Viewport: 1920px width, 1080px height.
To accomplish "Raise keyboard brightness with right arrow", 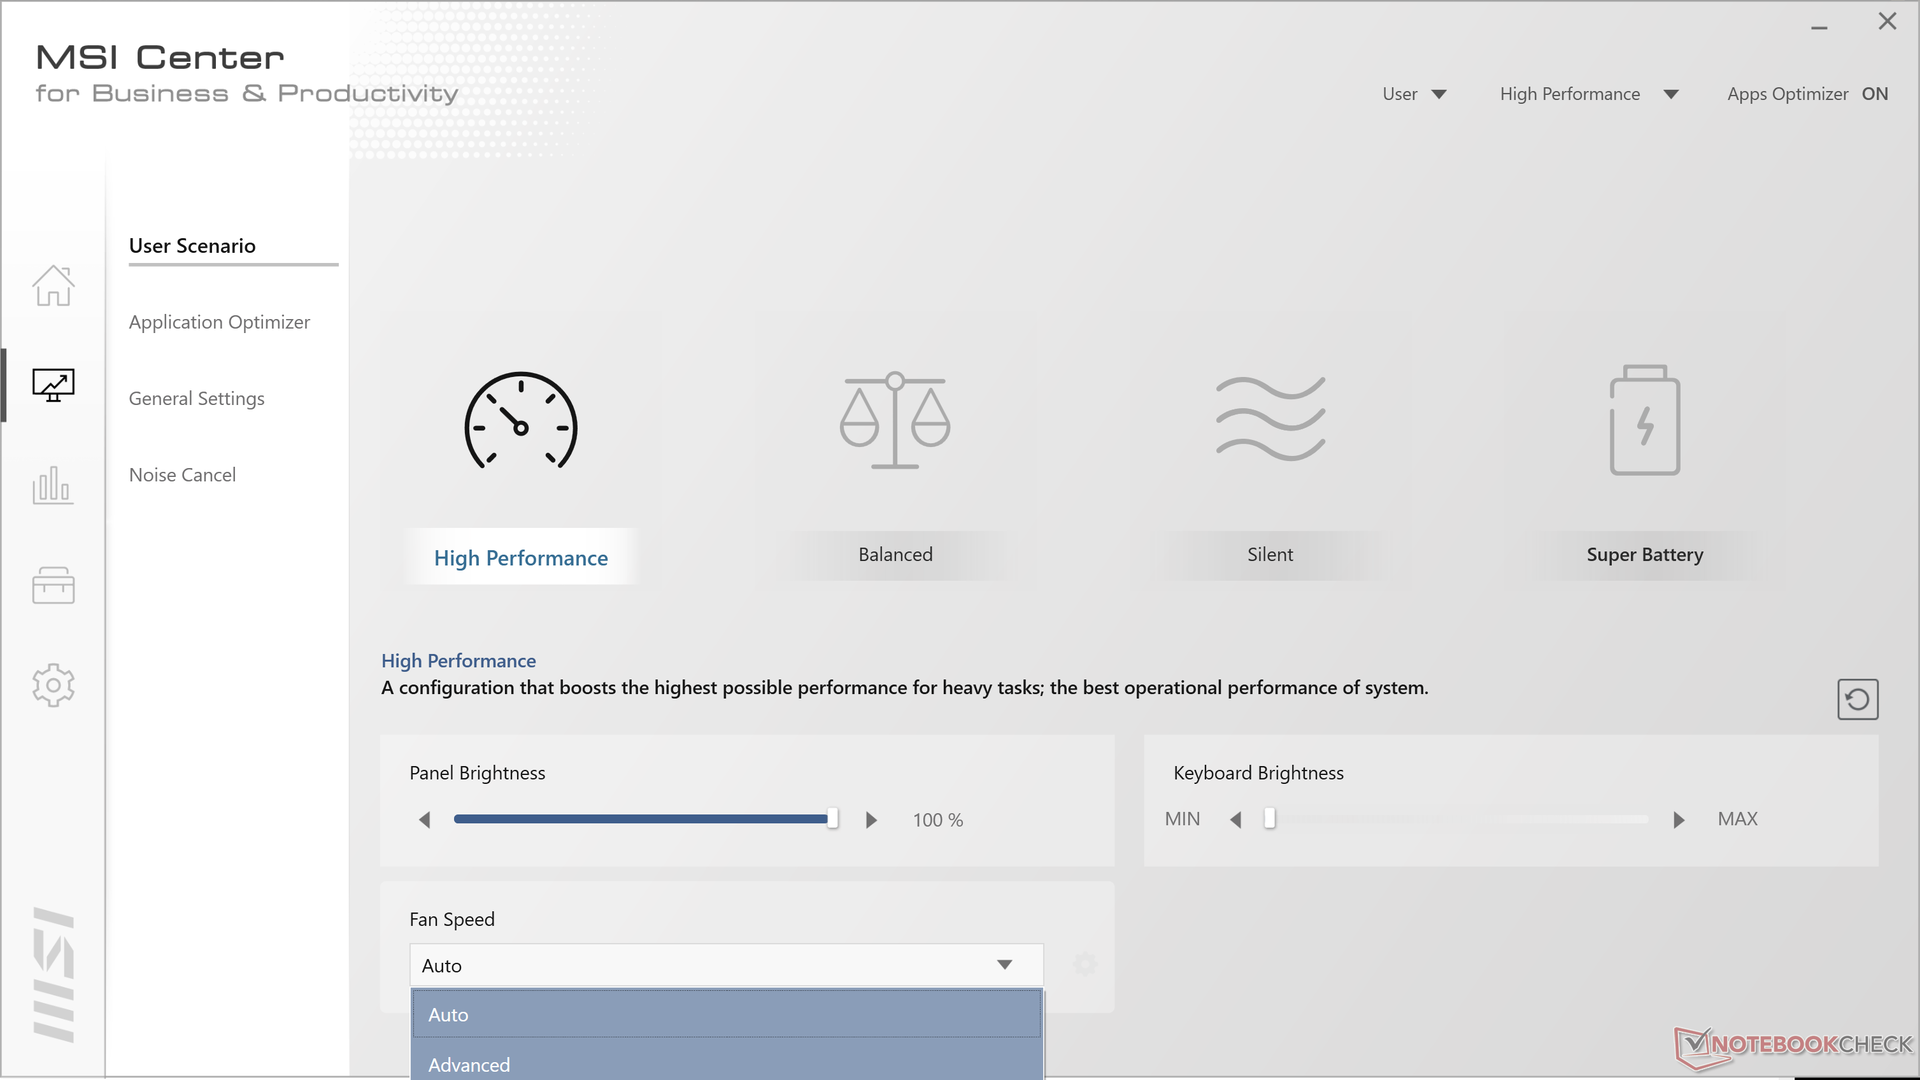I will [x=1679, y=820].
